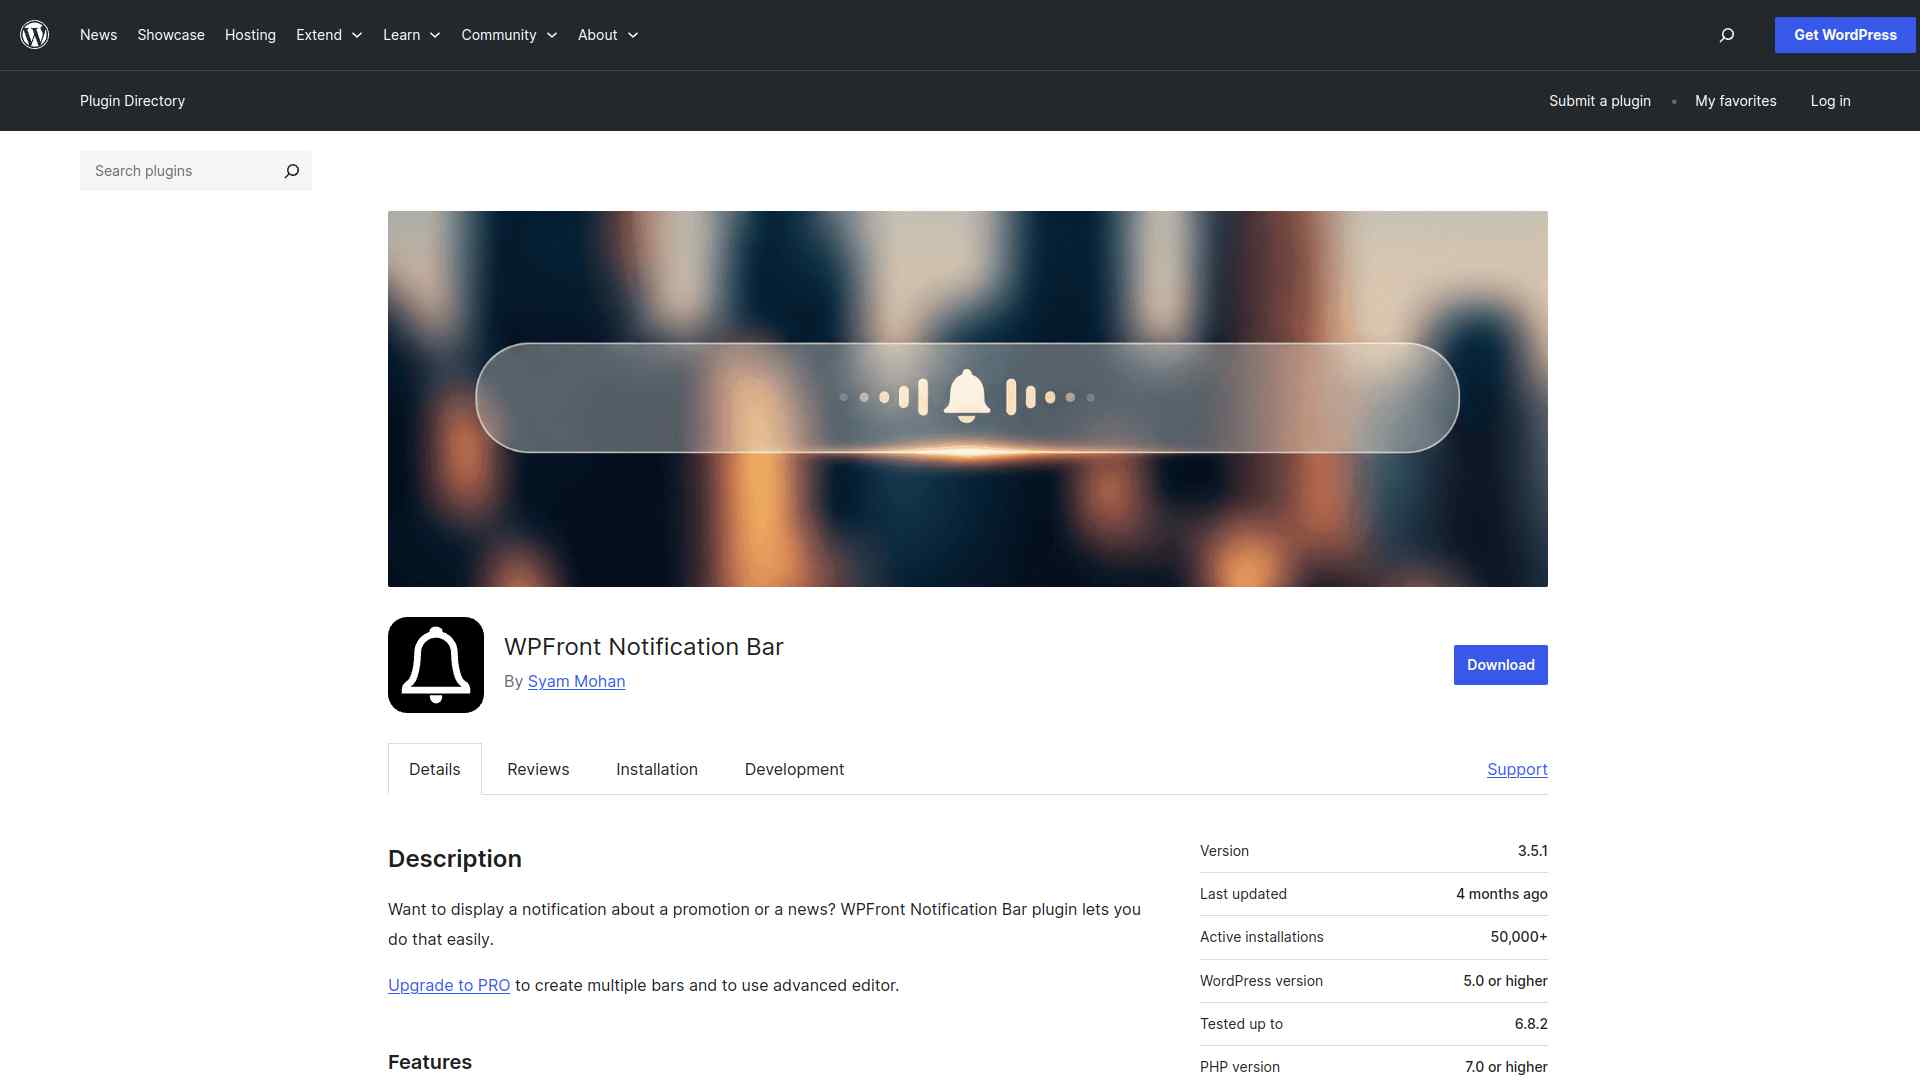Open the Installation tab

point(657,769)
